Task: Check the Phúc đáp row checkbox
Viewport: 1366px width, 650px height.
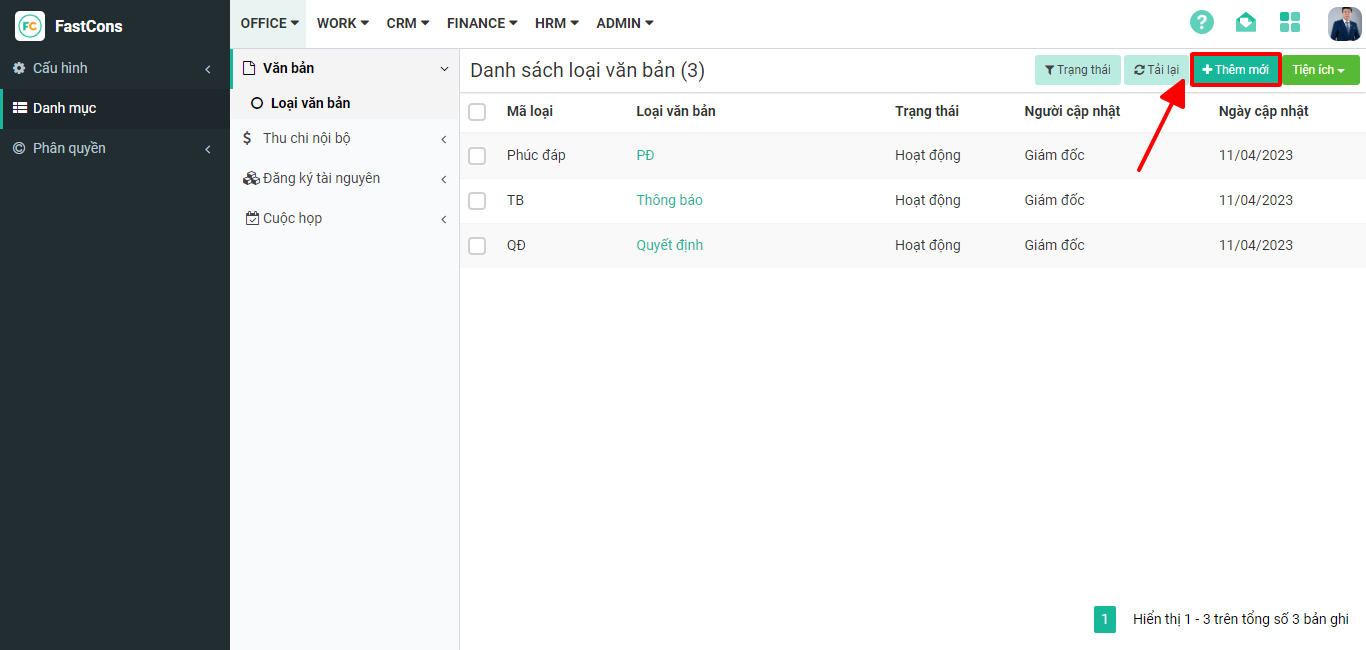Action: point(477,156)
